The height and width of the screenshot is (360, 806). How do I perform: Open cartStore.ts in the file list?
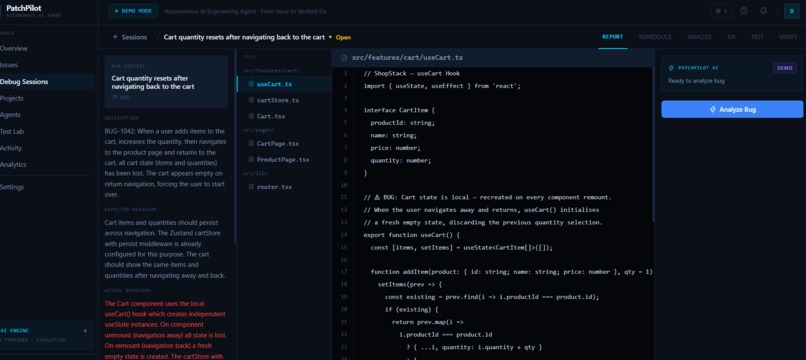point(284,100)
